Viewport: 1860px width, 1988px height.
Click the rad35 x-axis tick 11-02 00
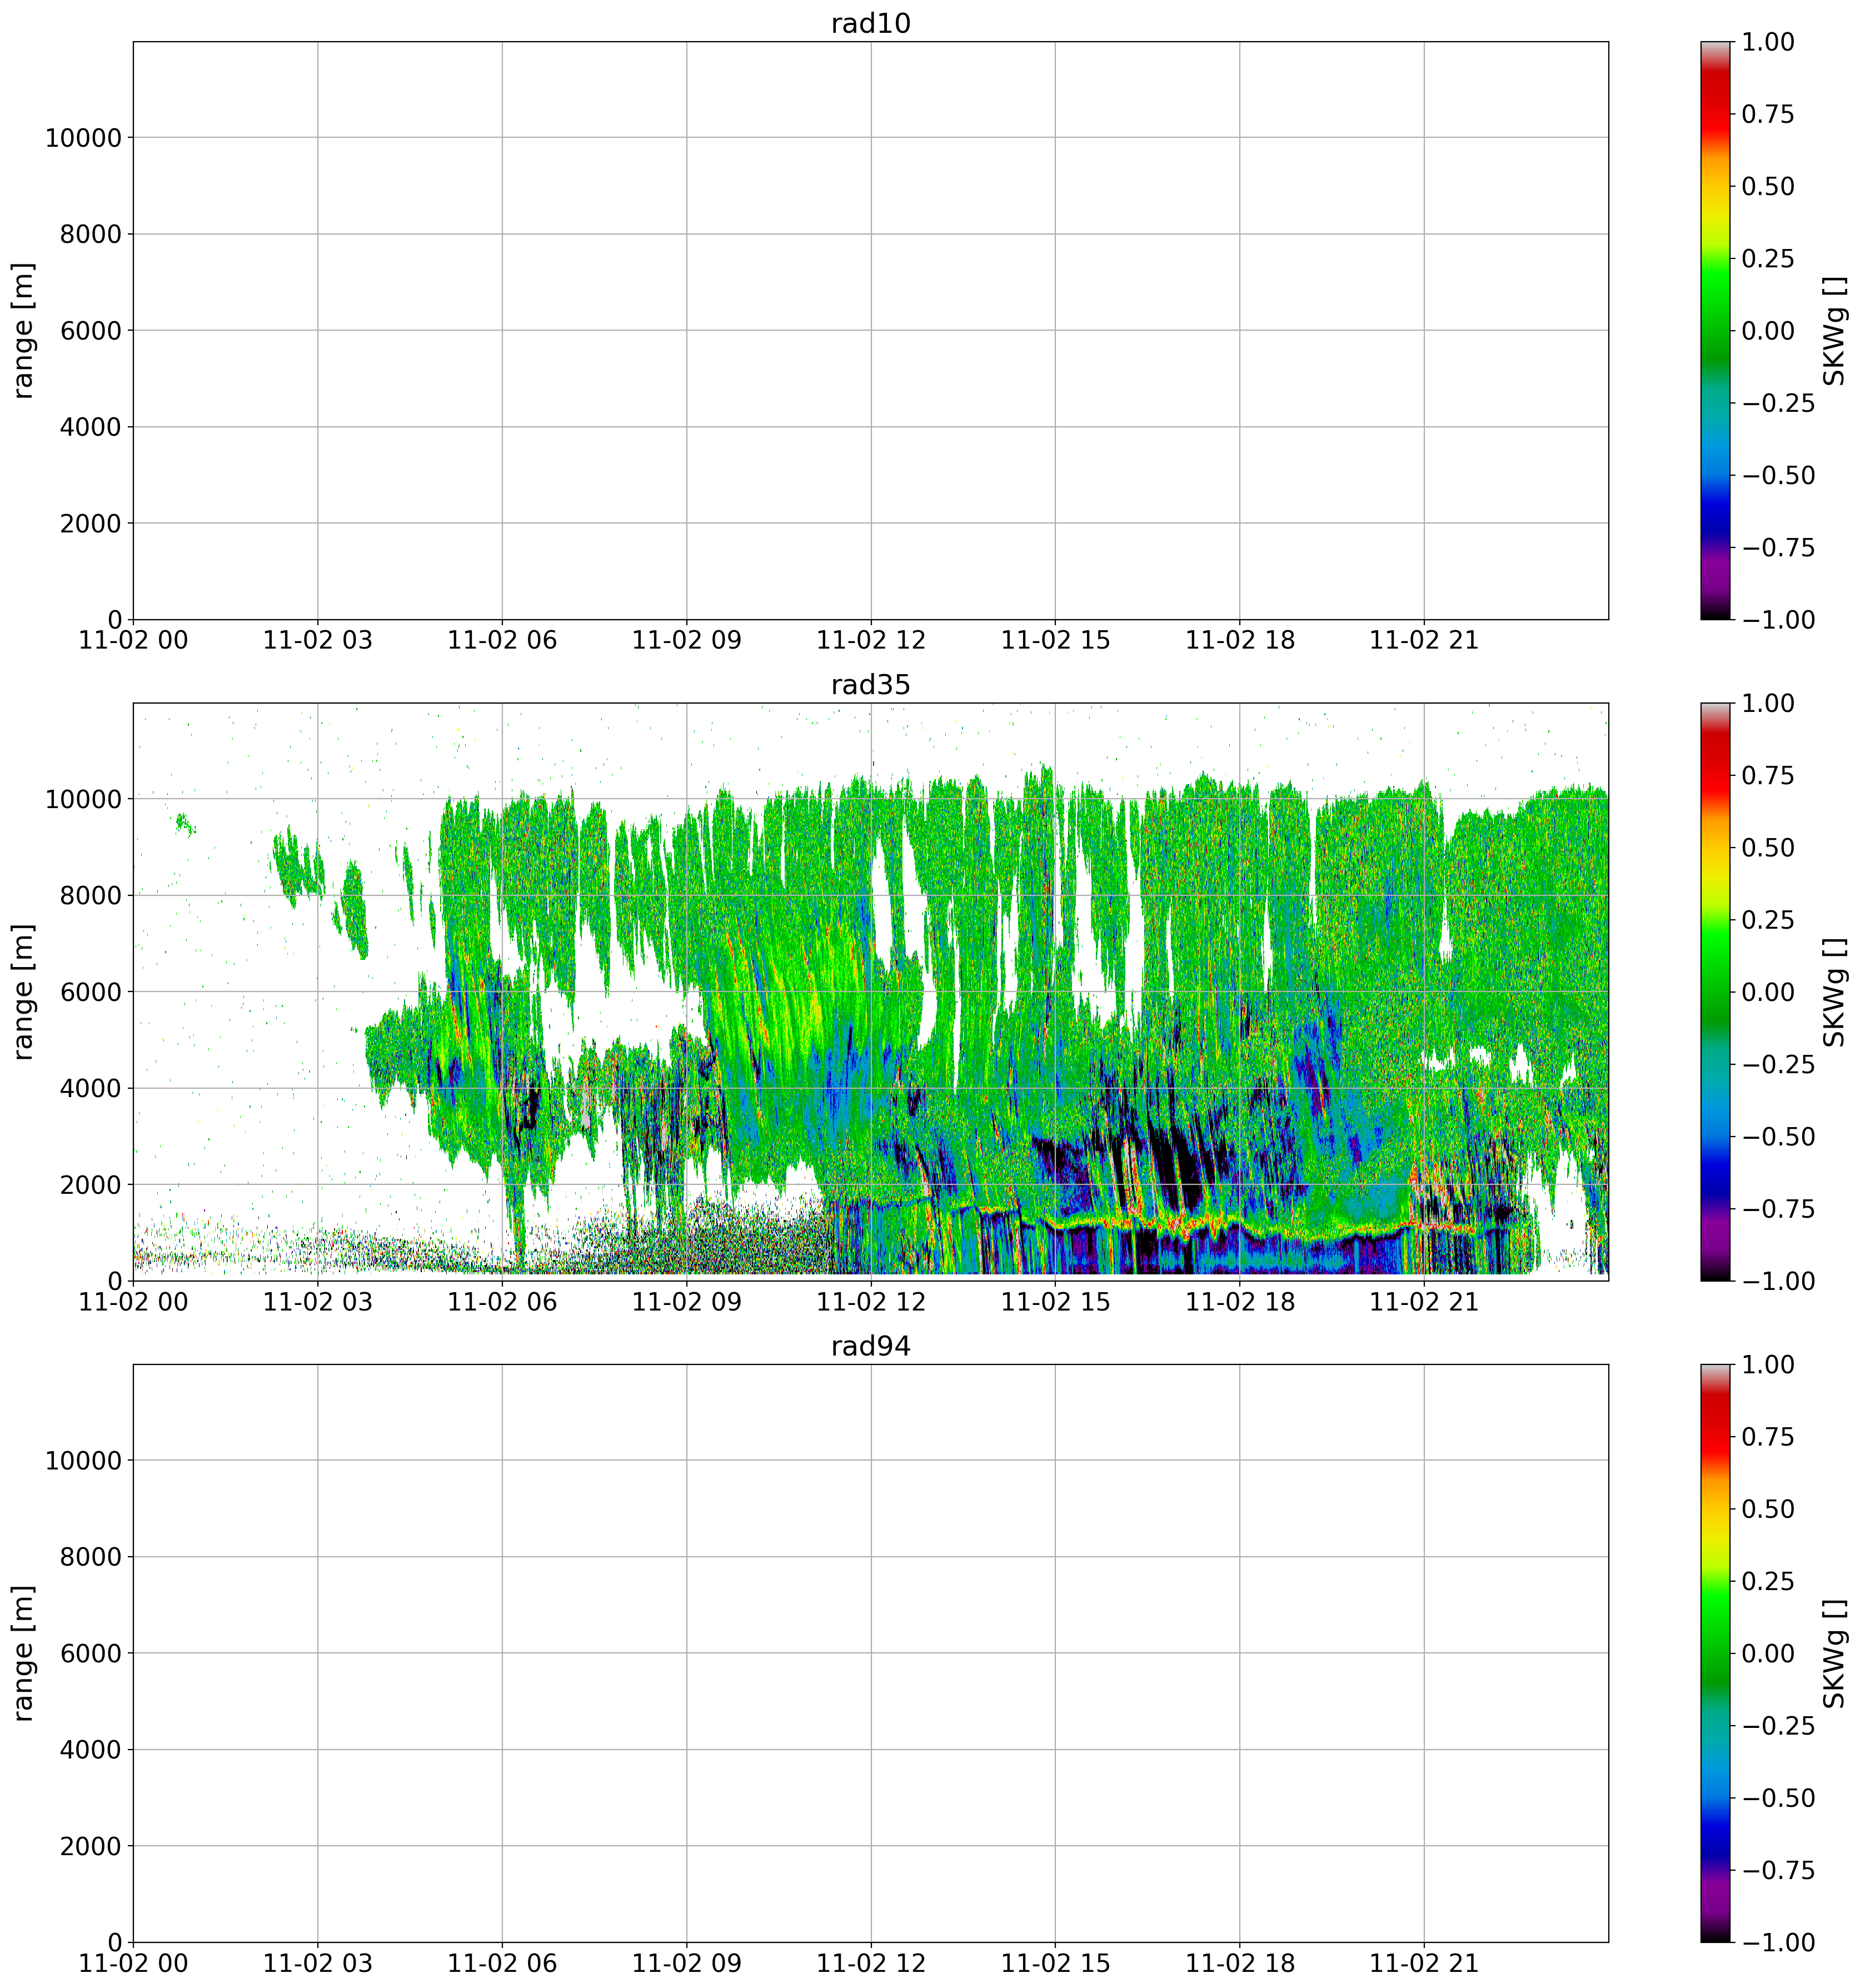tap(133, 1303)
